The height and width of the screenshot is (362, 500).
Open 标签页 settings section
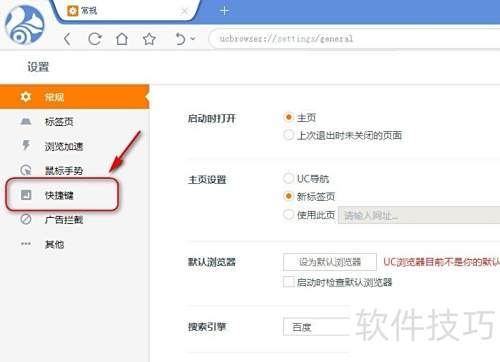click(x=74, y=122)
